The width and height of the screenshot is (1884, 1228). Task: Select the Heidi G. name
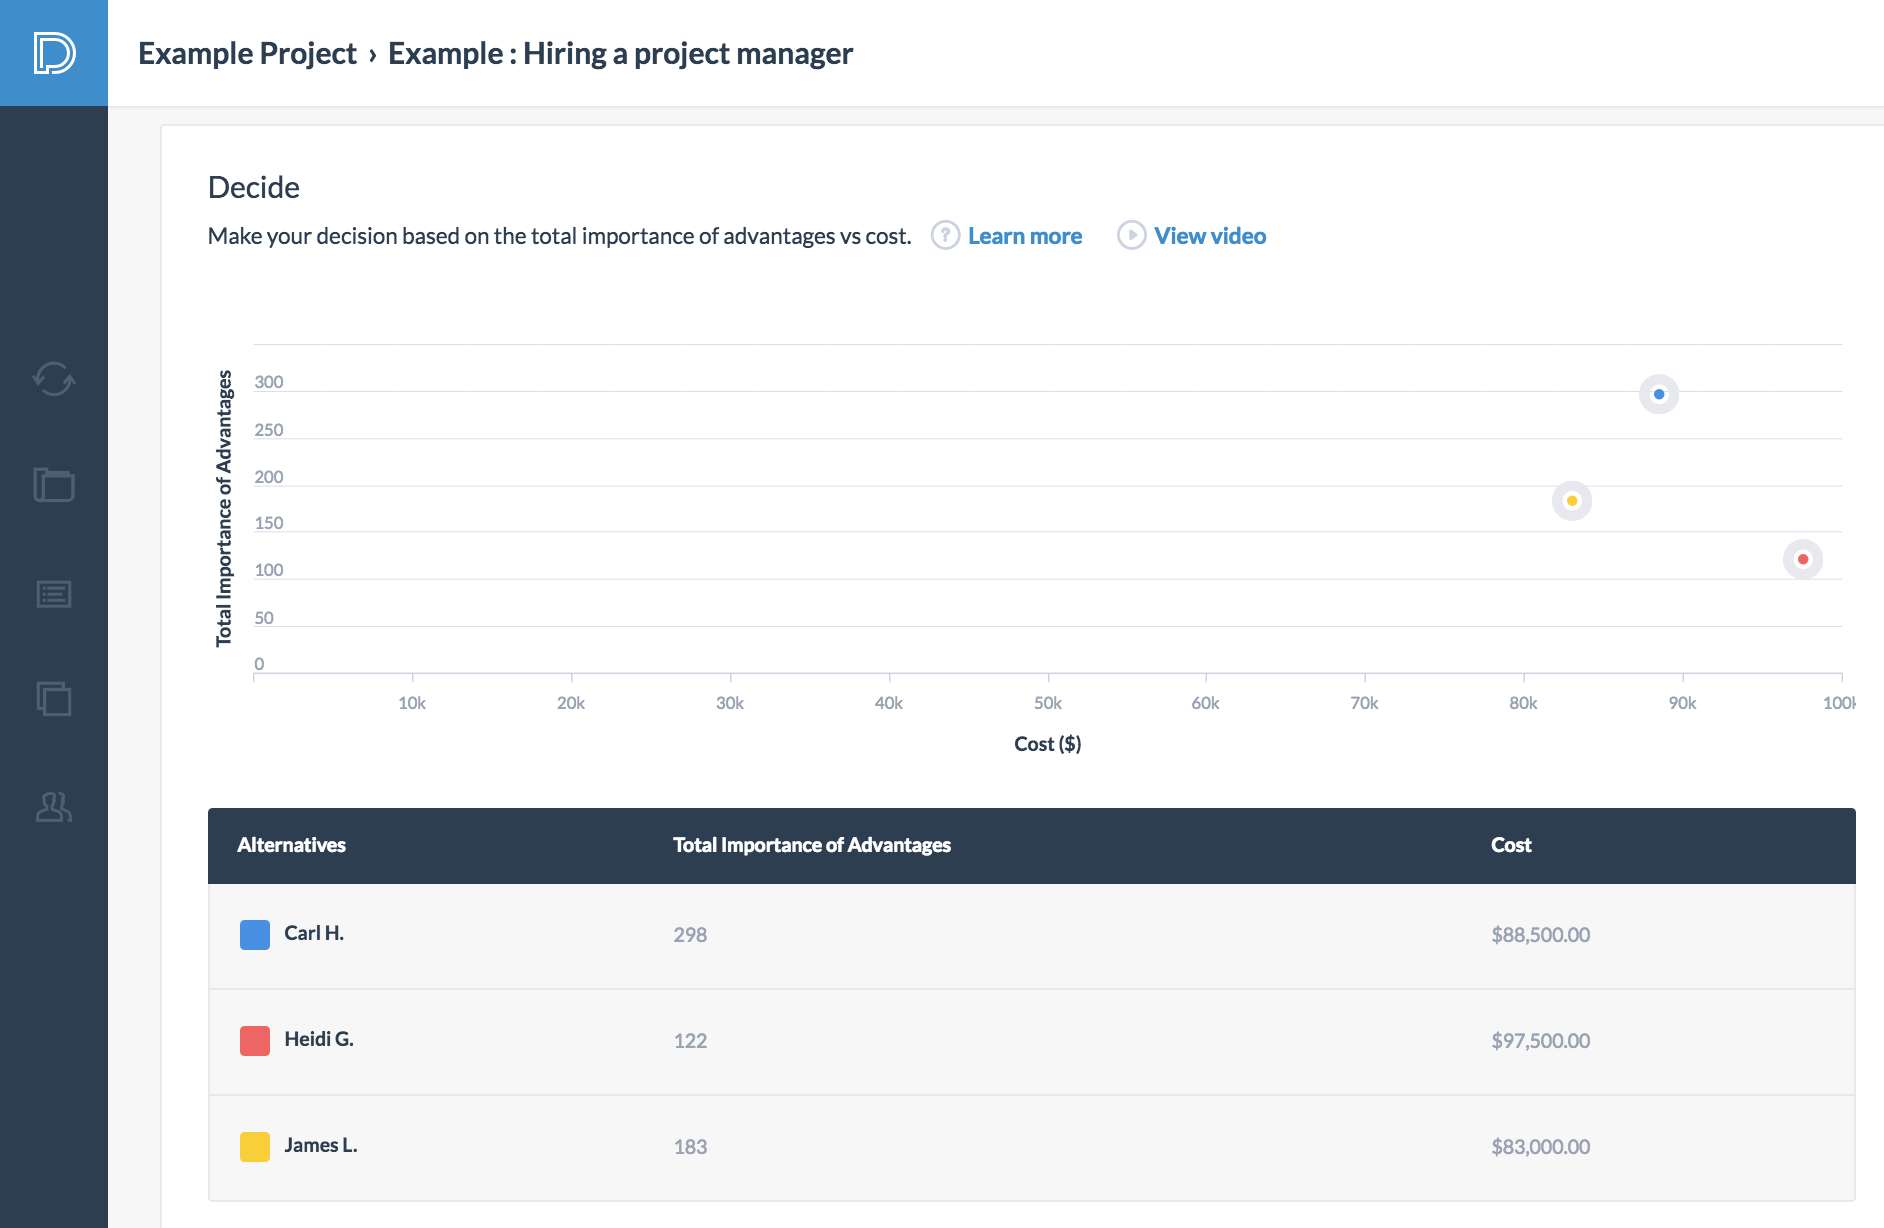pos(319,1039)
